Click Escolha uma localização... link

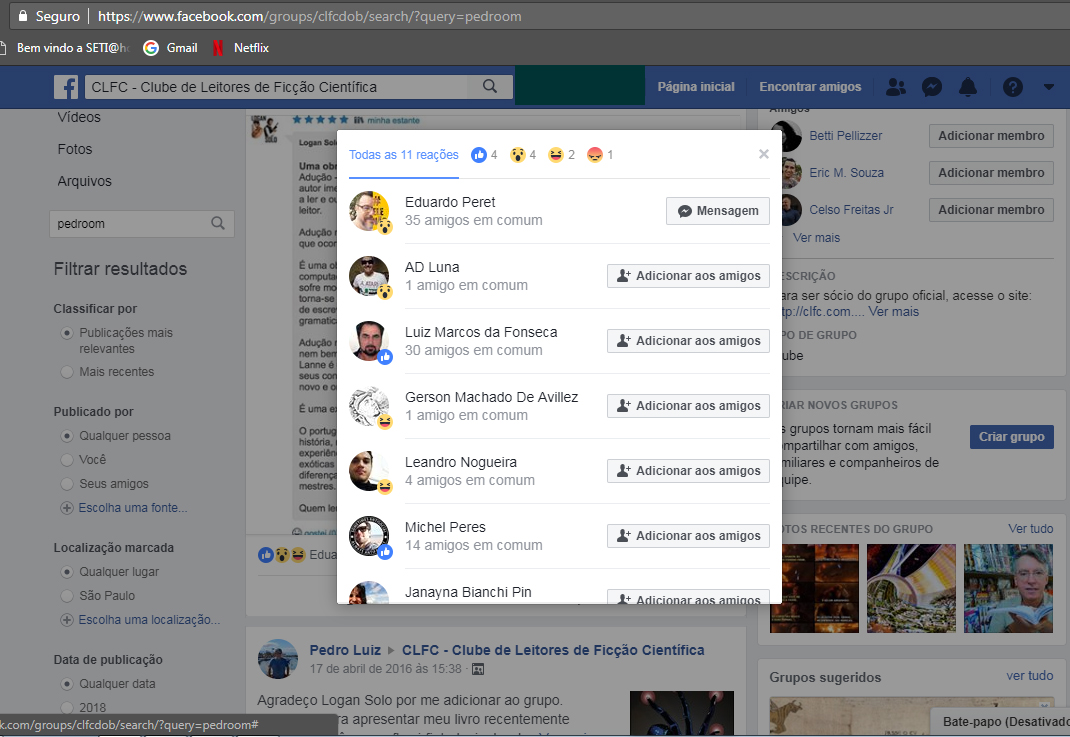[x=149, y=620]
